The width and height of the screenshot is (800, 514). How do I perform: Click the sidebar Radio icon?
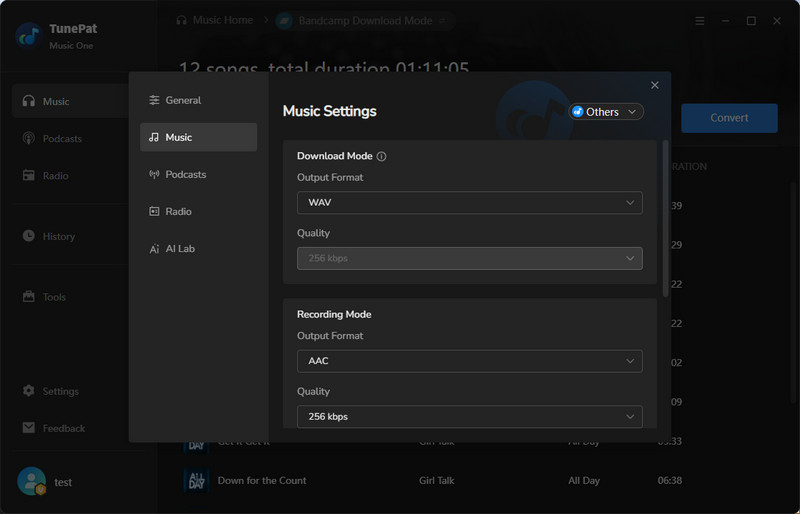(29, 176)
